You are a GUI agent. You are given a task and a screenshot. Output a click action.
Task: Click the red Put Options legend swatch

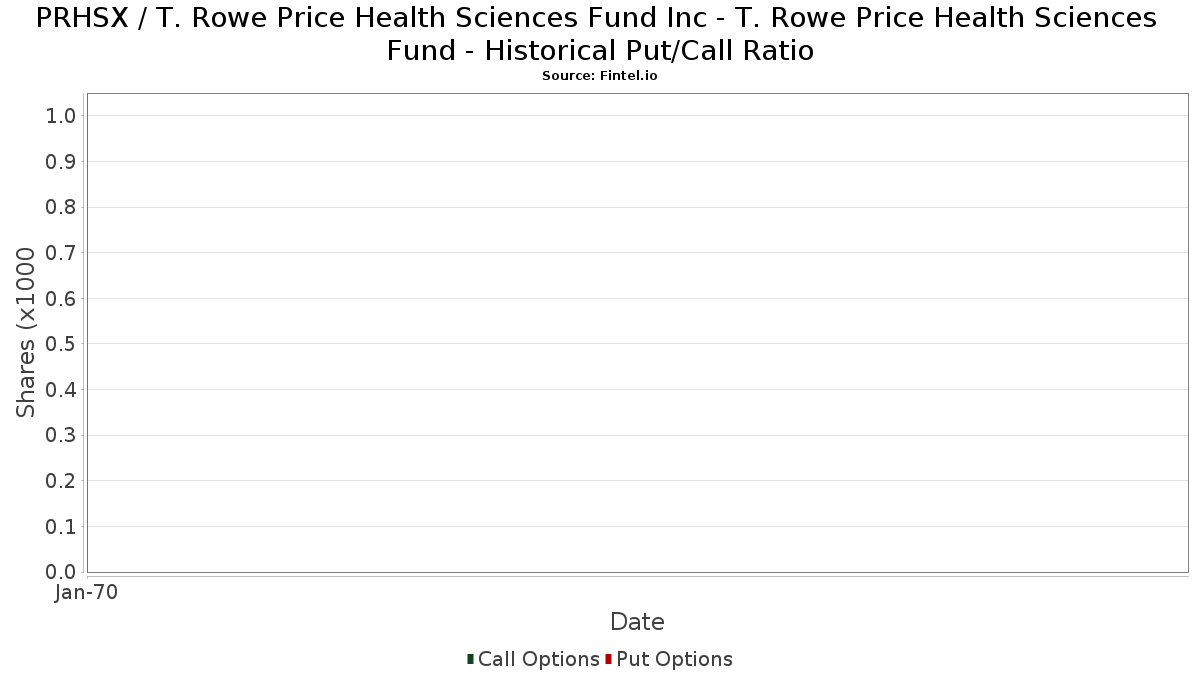(608, 659)
